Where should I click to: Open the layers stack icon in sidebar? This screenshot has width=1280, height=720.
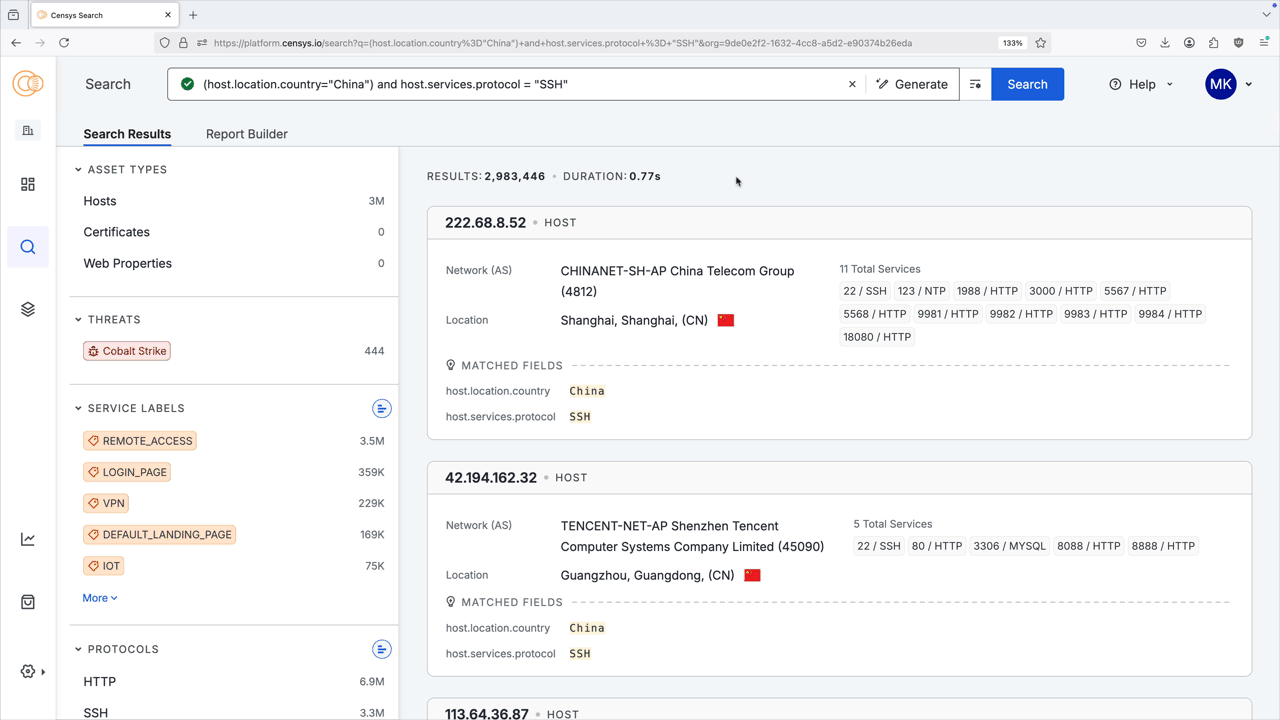coord(28,309)
